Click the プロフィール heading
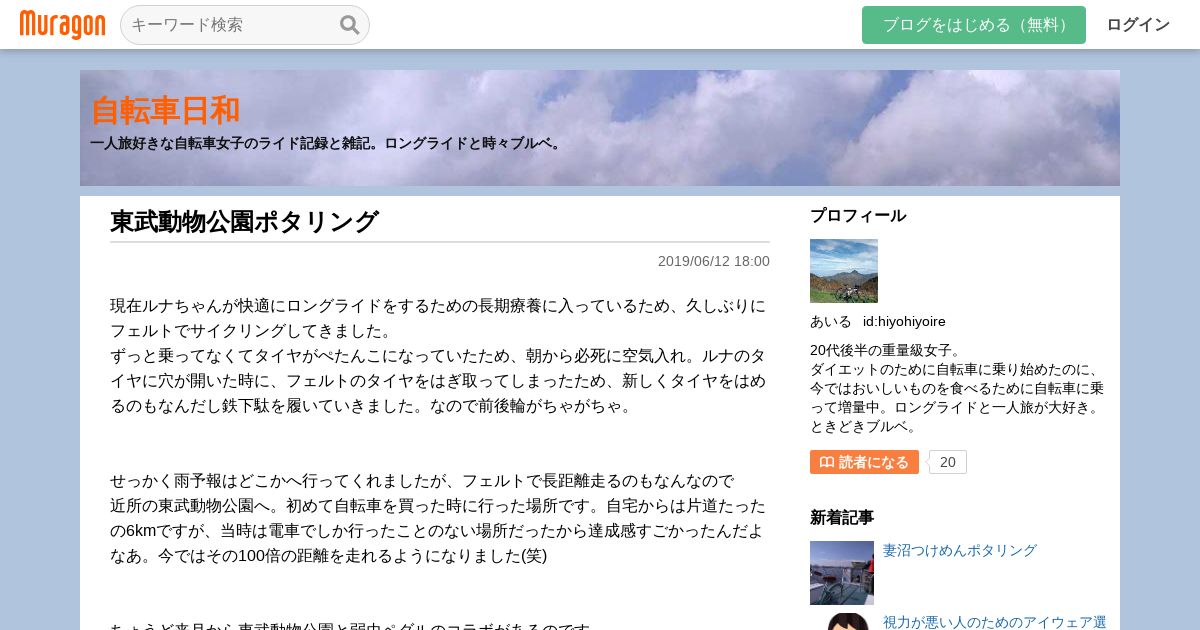Viewport: 1200px width, 630px height. (x=858, y=215)
